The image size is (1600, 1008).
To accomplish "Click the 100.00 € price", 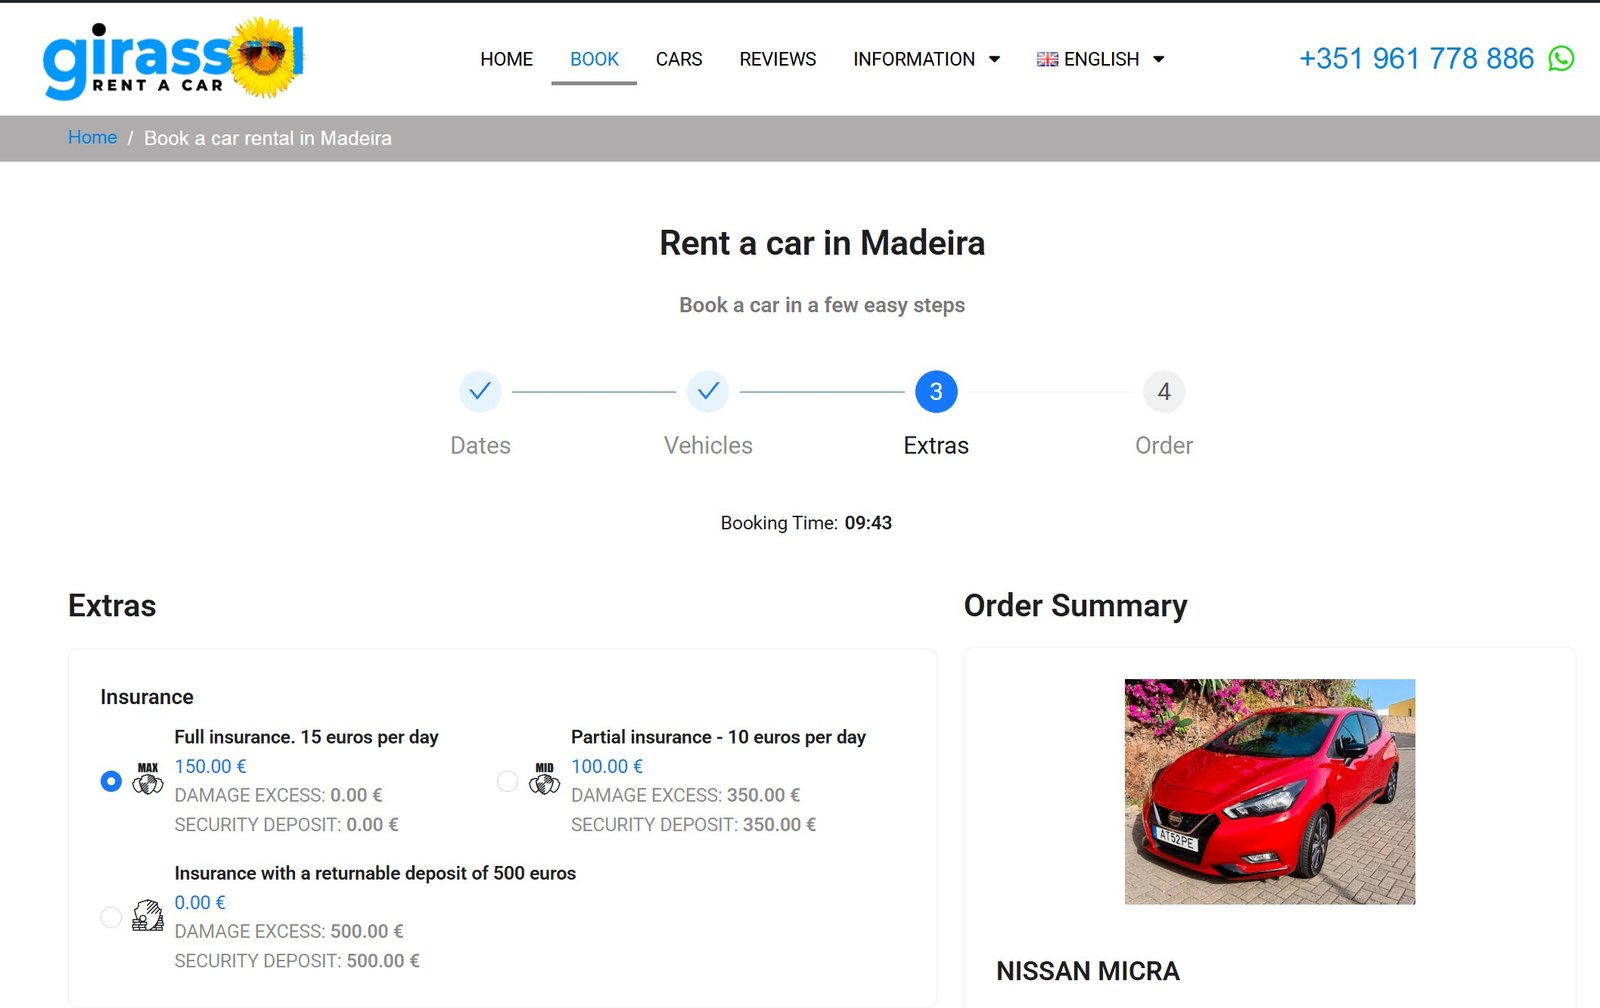I will 607,766.
